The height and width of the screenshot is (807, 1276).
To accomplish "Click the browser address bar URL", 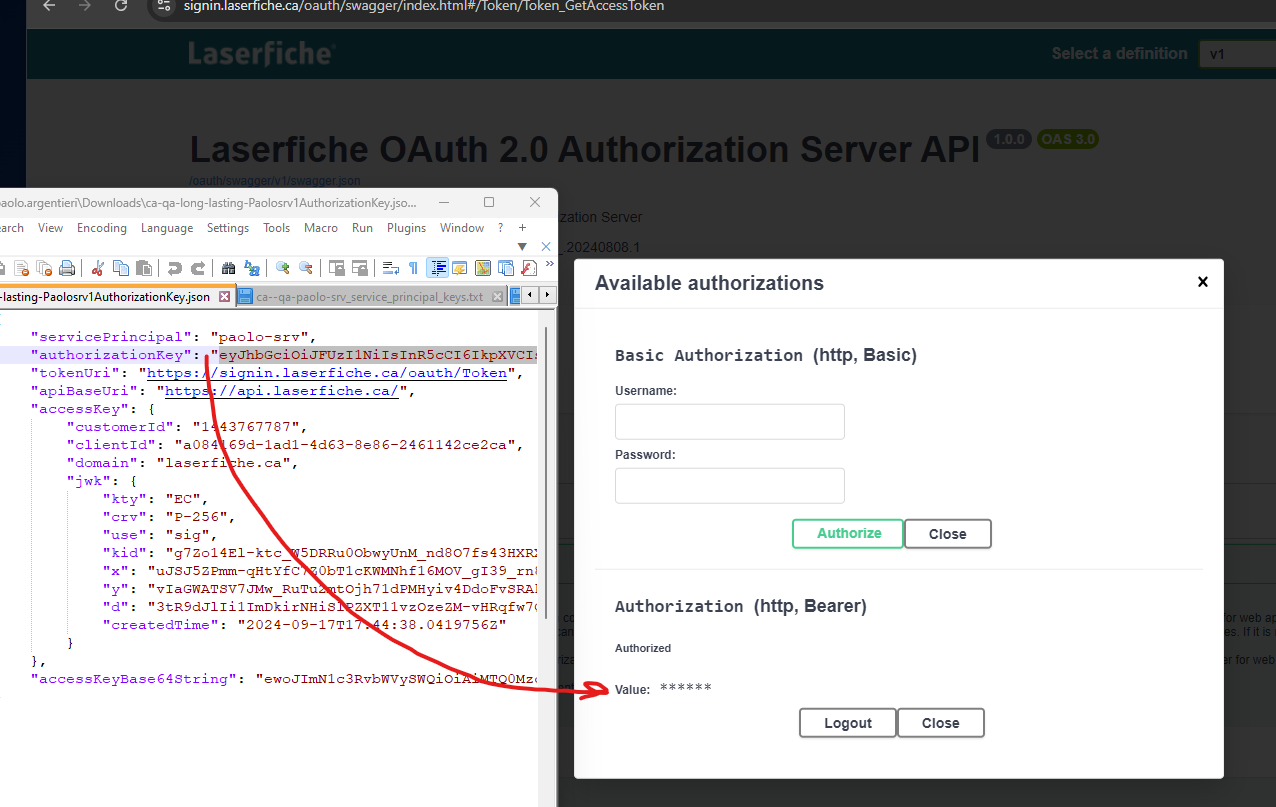I will coord(424,6).
